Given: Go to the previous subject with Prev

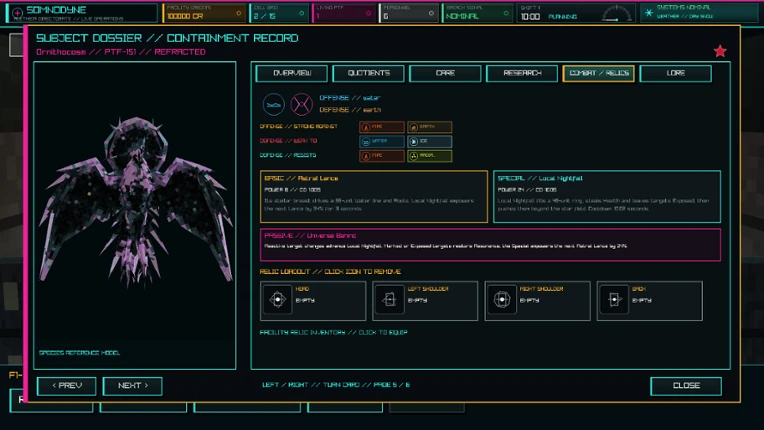Looking at the screenshot, I should pos(66,386).
